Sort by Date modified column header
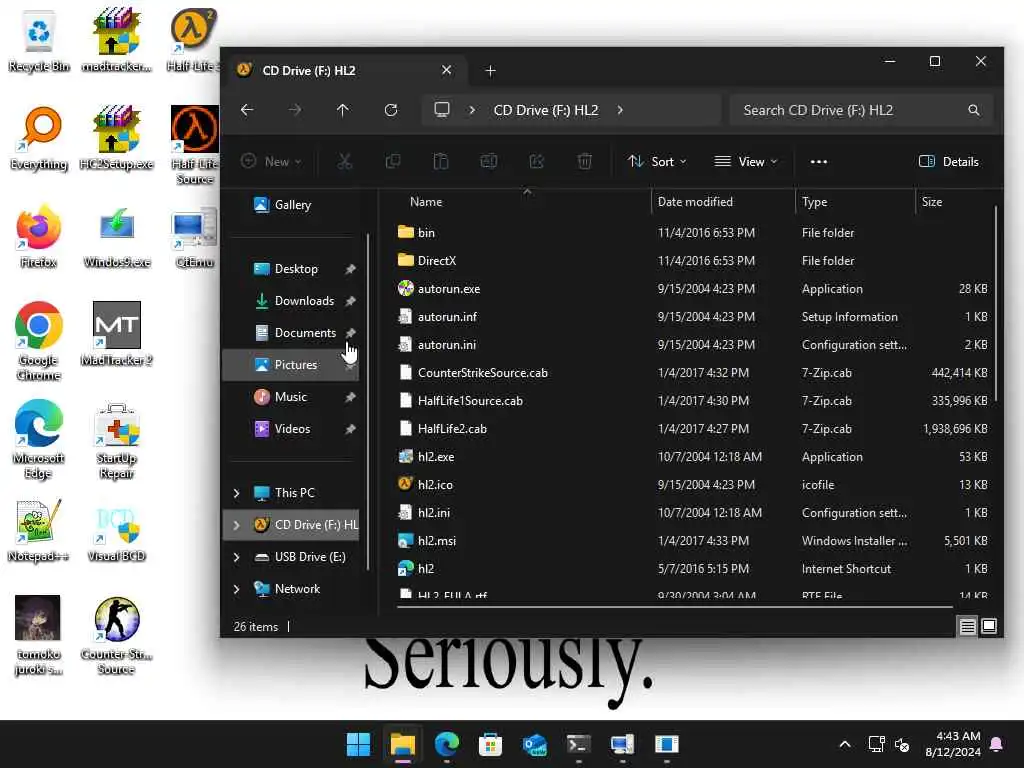Screen dimensions: 1024x768 695,202
